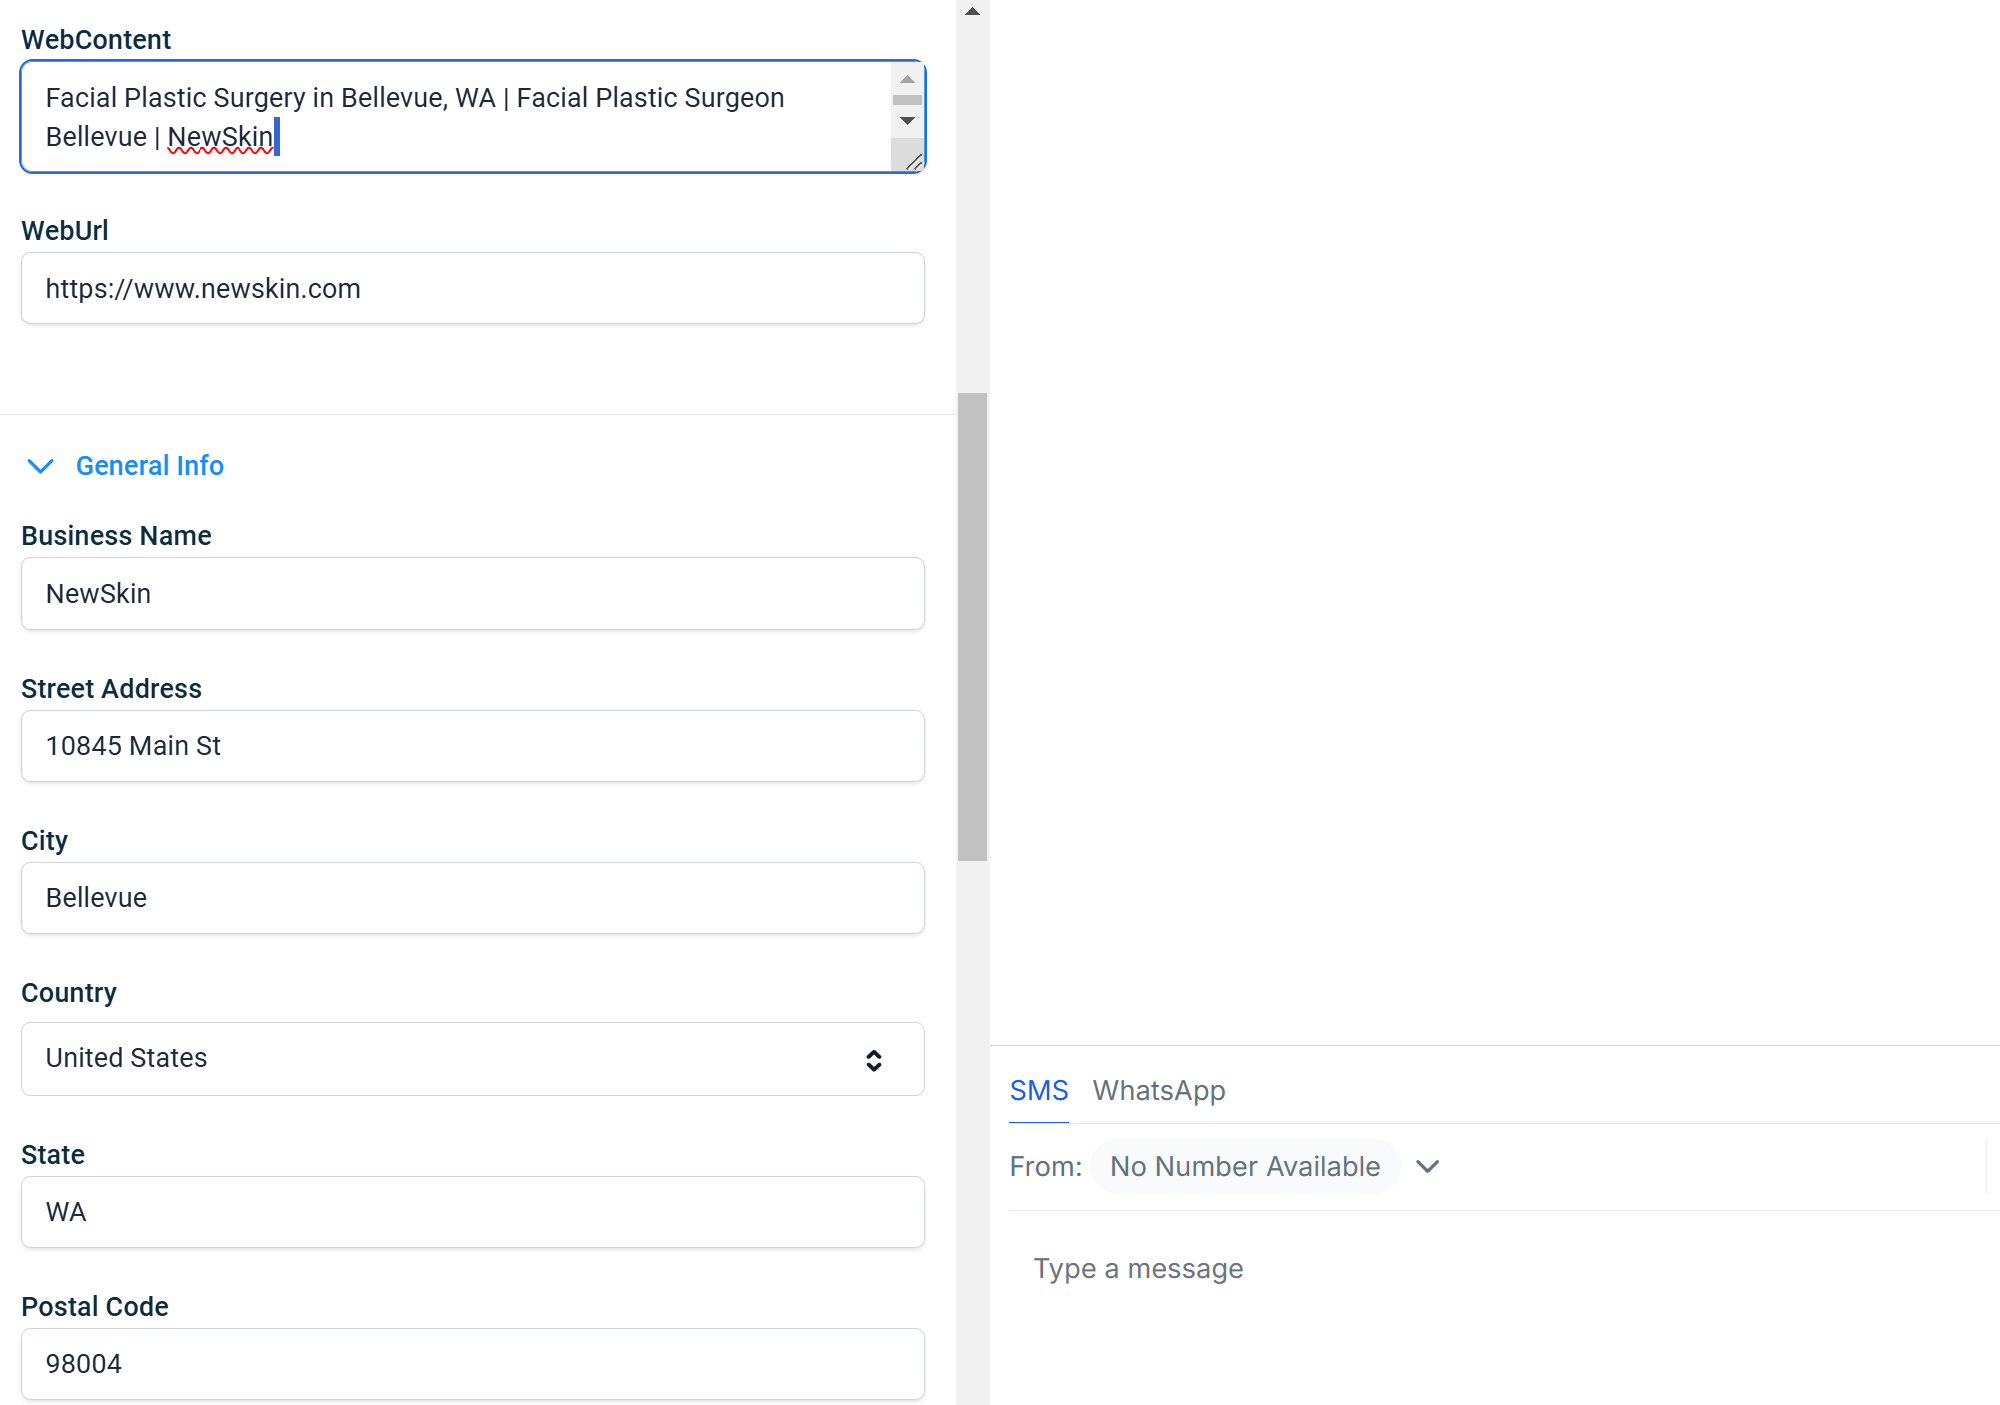The height and width of the screenshot is (1405, 2000).
Task: Click the General Info heading link
Action: (x=149, y=466)
